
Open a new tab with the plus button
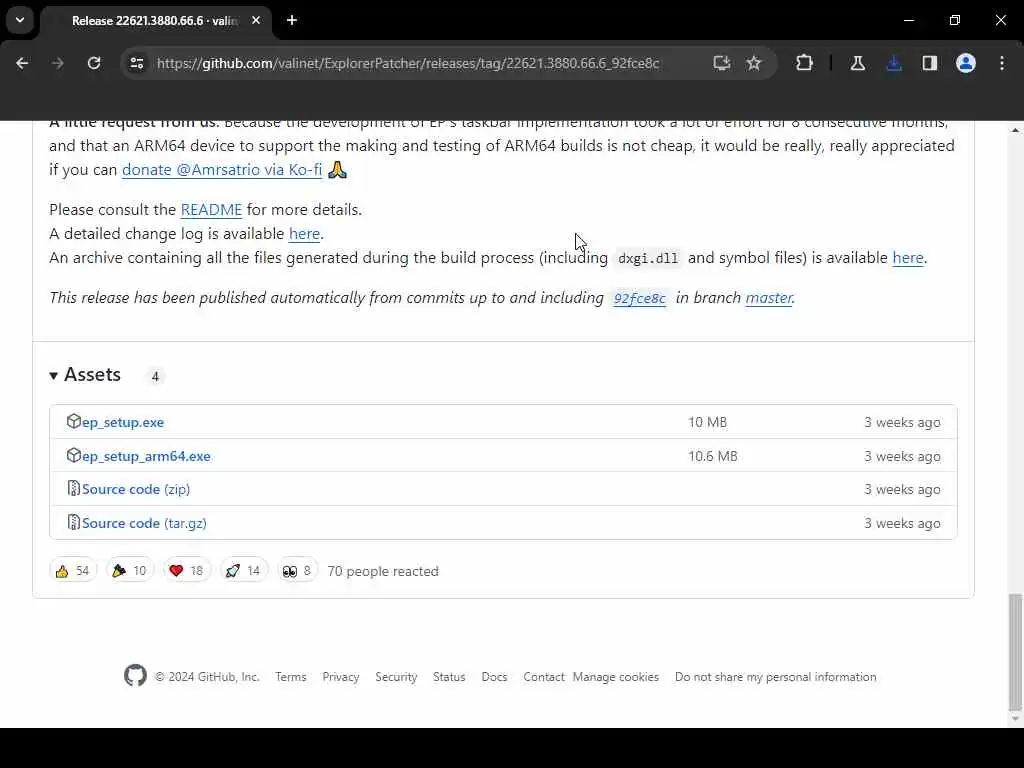coord(292,20)
